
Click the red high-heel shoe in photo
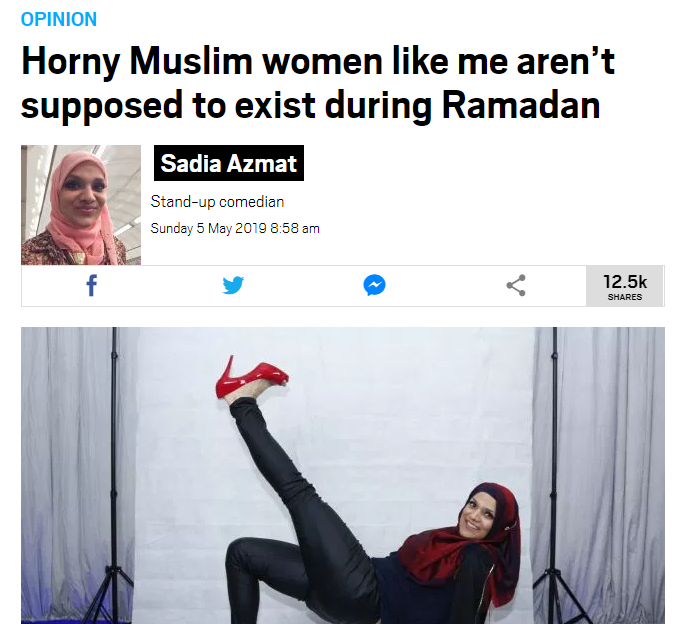pyautogui.click(x=251, y=377)
